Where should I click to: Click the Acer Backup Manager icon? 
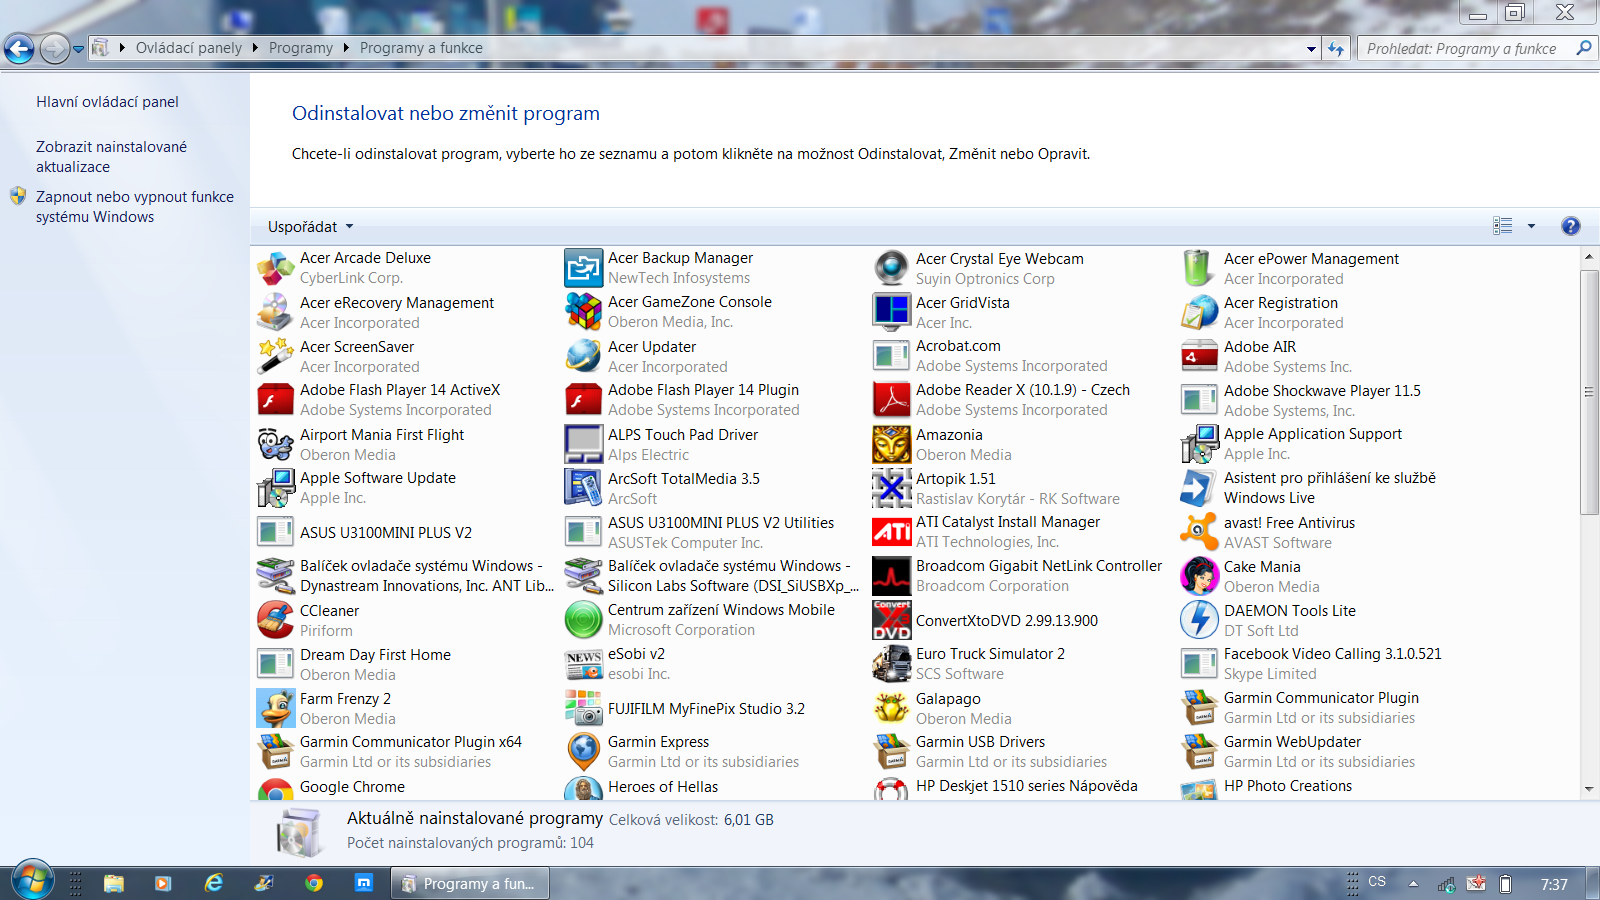[x=583, y=268]
